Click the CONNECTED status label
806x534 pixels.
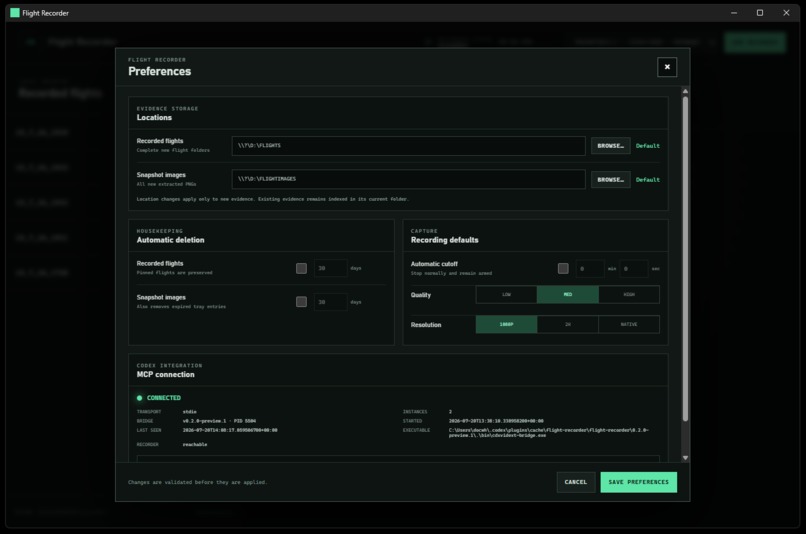click(x=163, y=398)
